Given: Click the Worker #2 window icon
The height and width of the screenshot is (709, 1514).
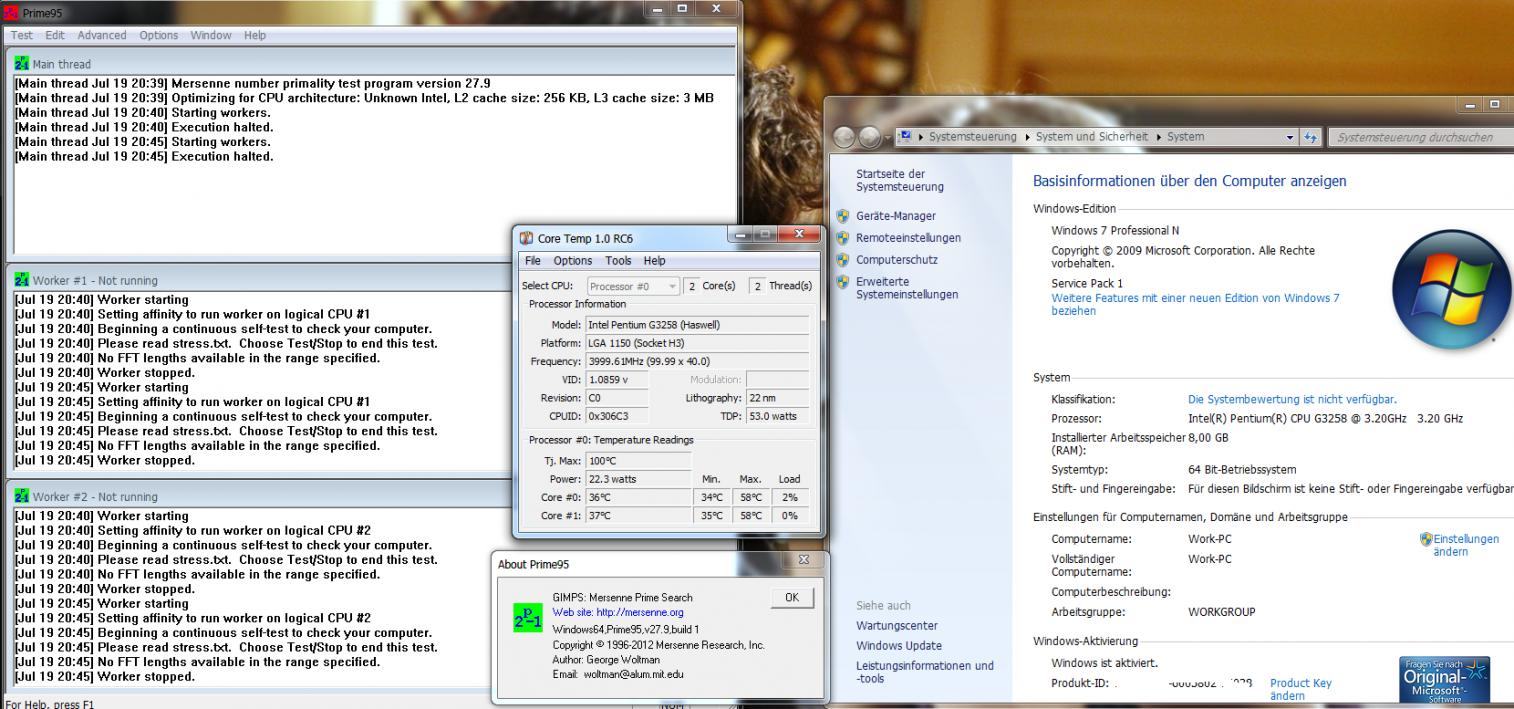Looking at the screenshot, I should (x=21, y=496).
